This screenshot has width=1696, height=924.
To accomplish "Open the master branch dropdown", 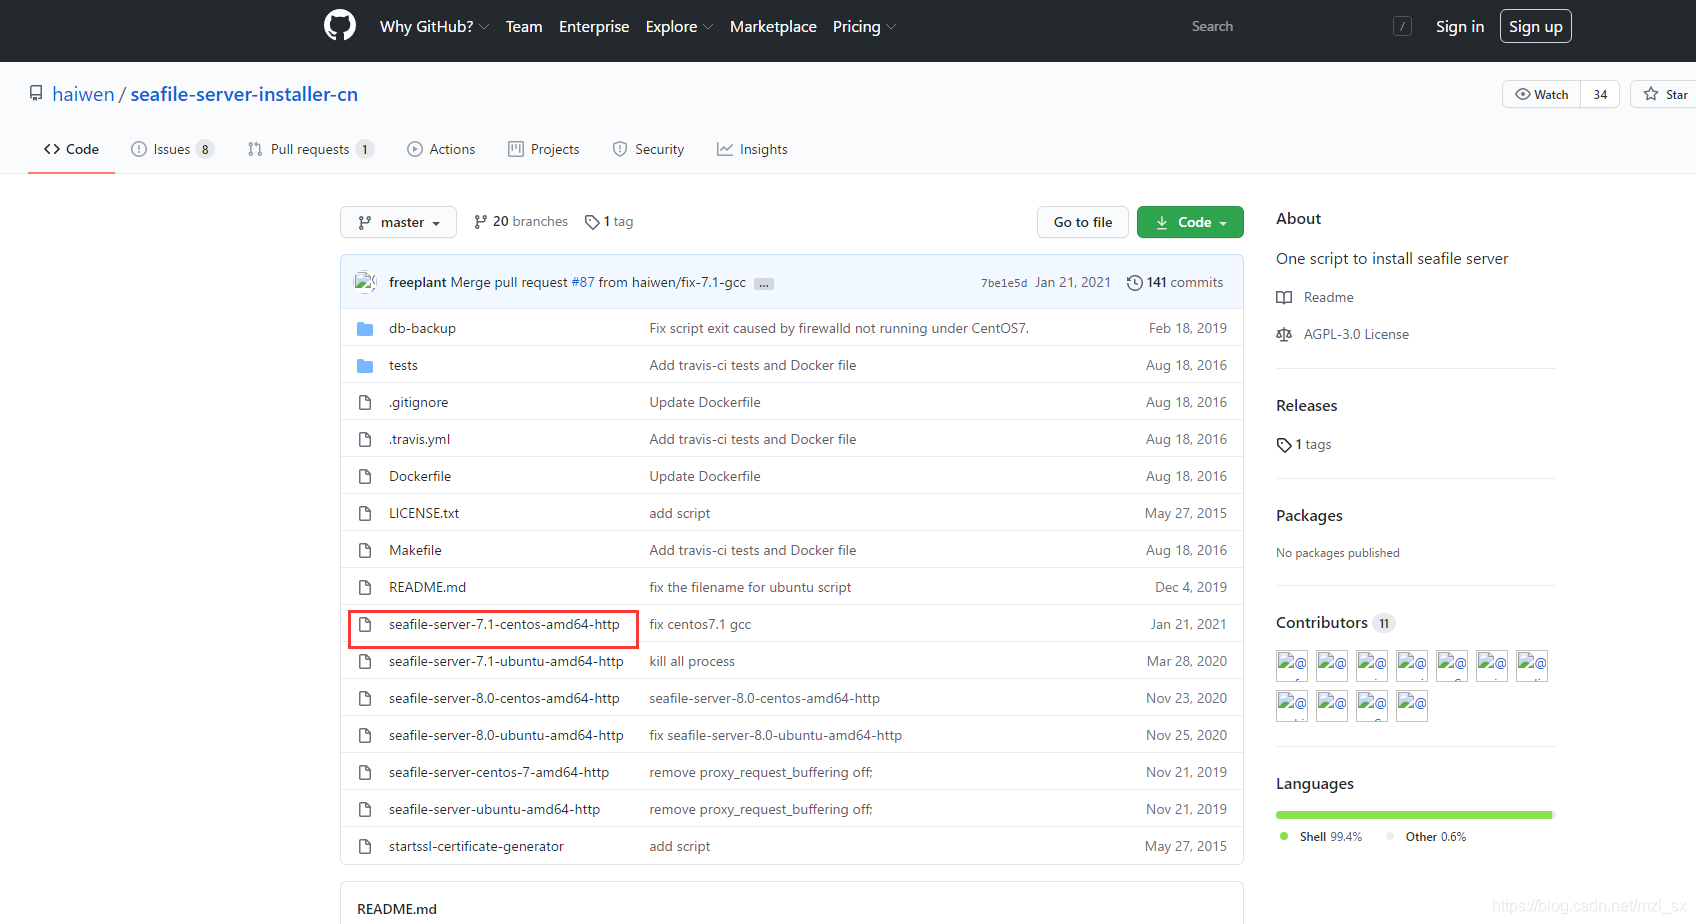I will coord(398,222).
